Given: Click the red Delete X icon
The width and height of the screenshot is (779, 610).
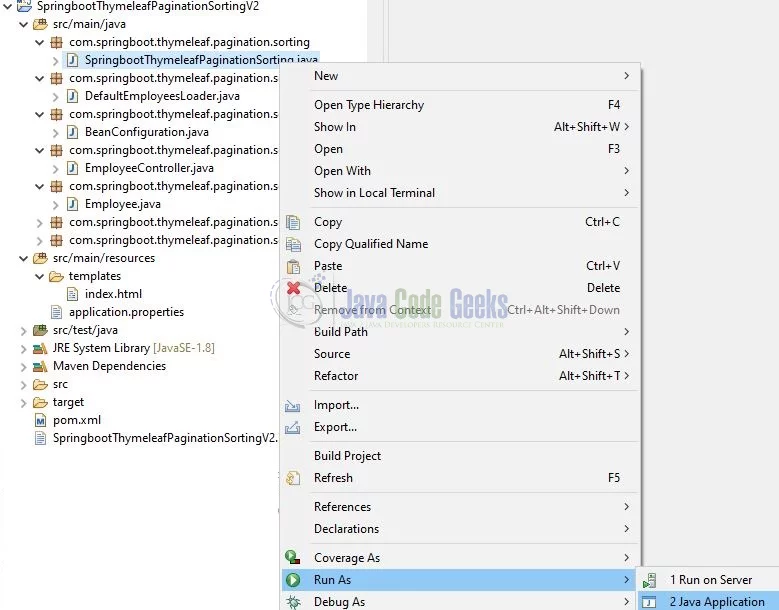Looking at the screenshot, I should [x=293, y=288].
